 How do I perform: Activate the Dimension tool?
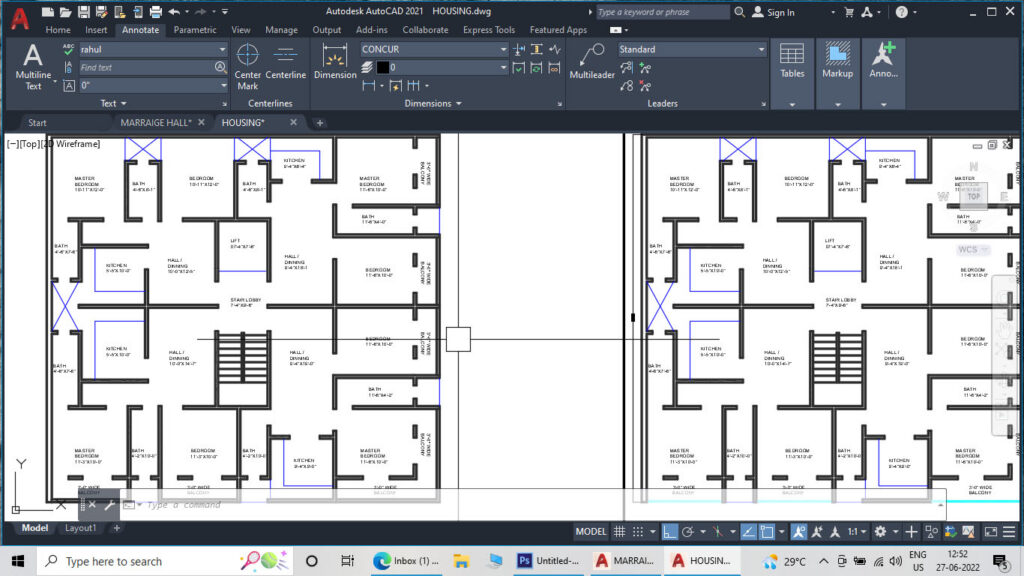pyautogui.click(x=335, y=63)
